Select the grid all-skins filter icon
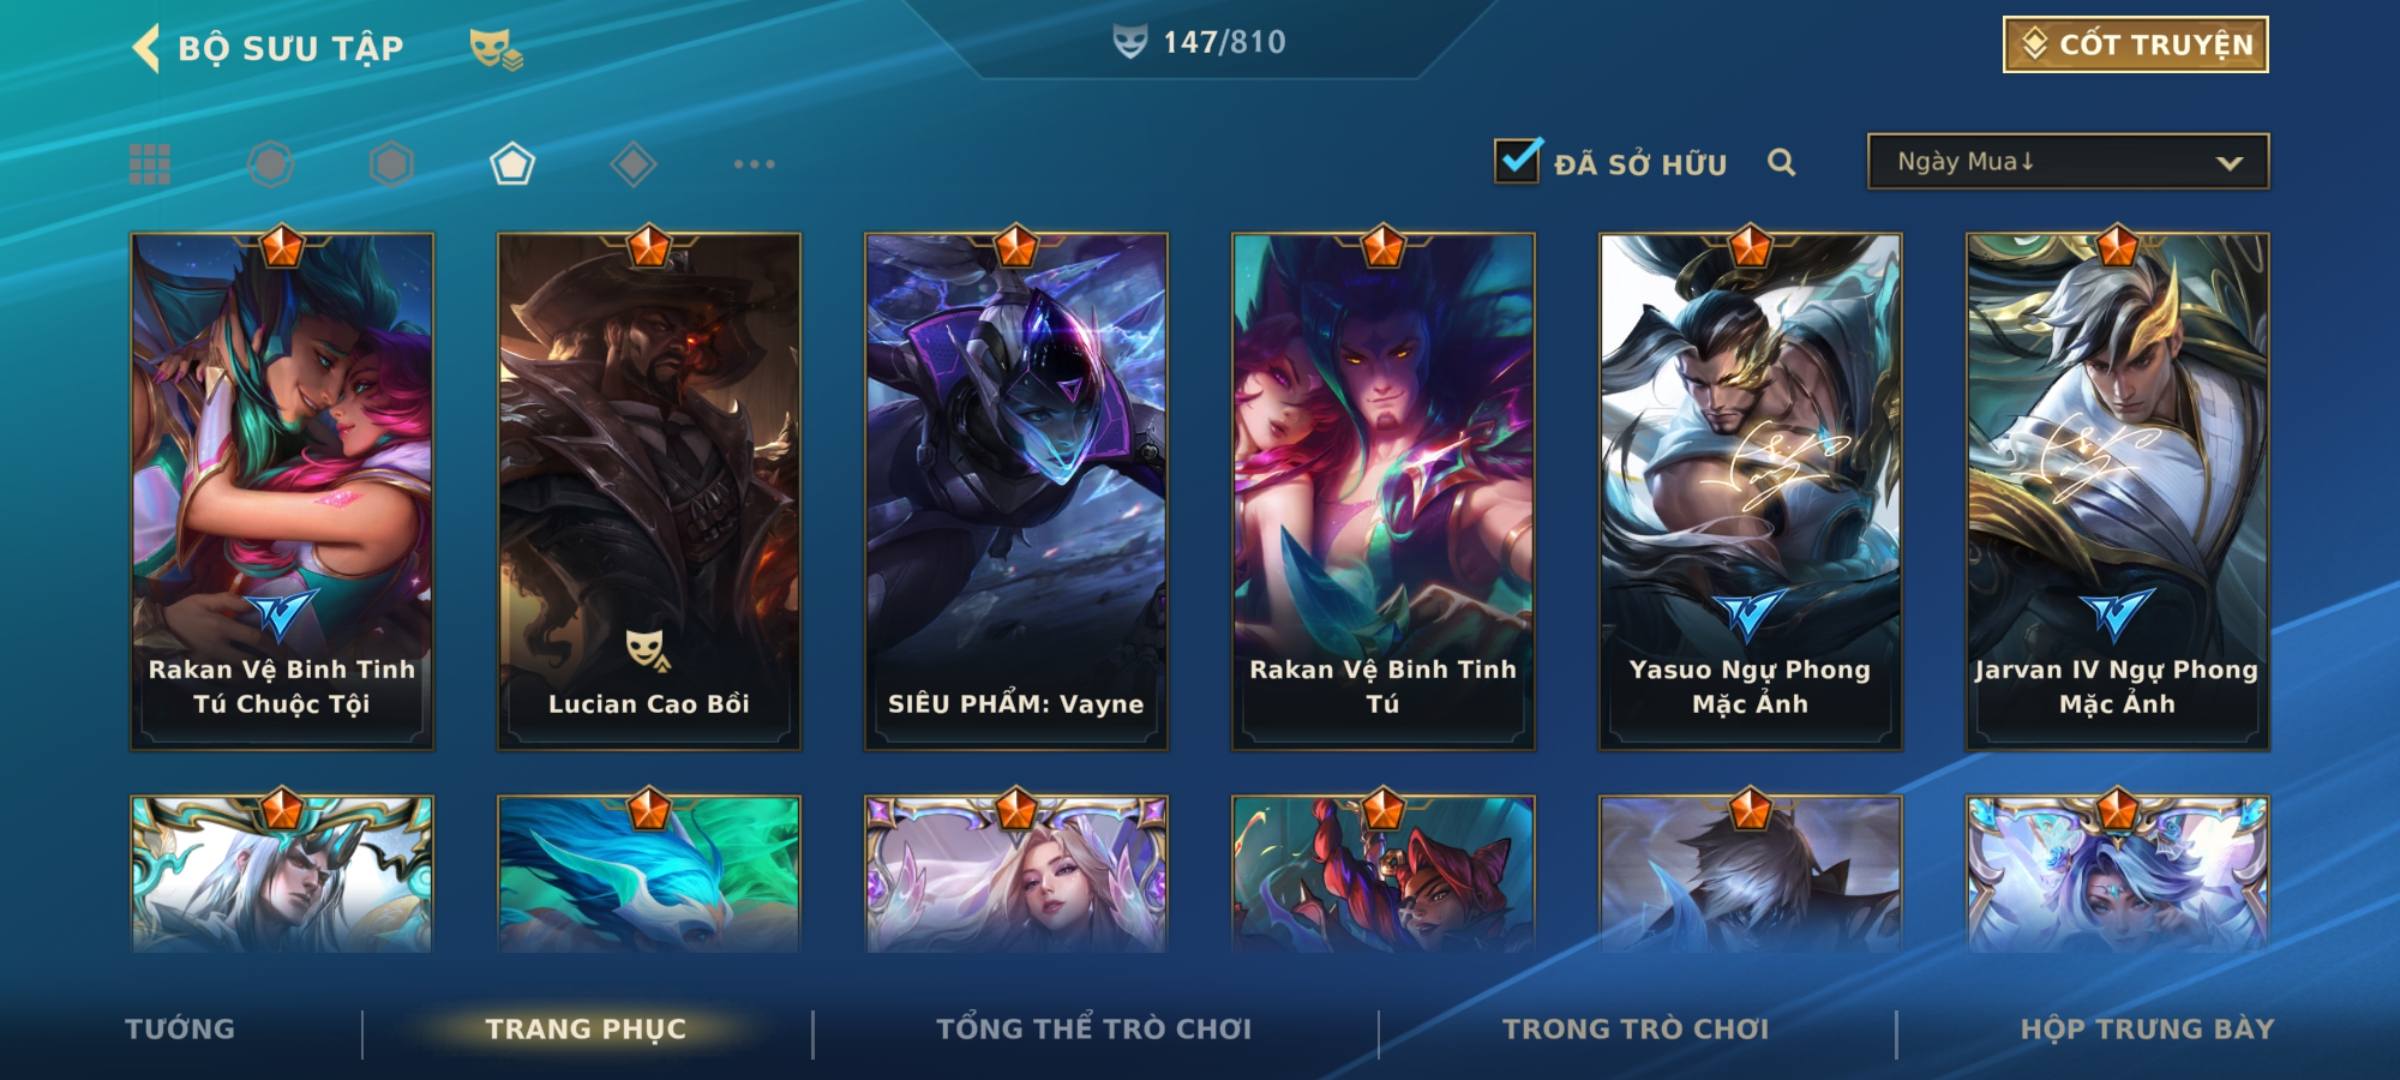 tap(150, 164)
